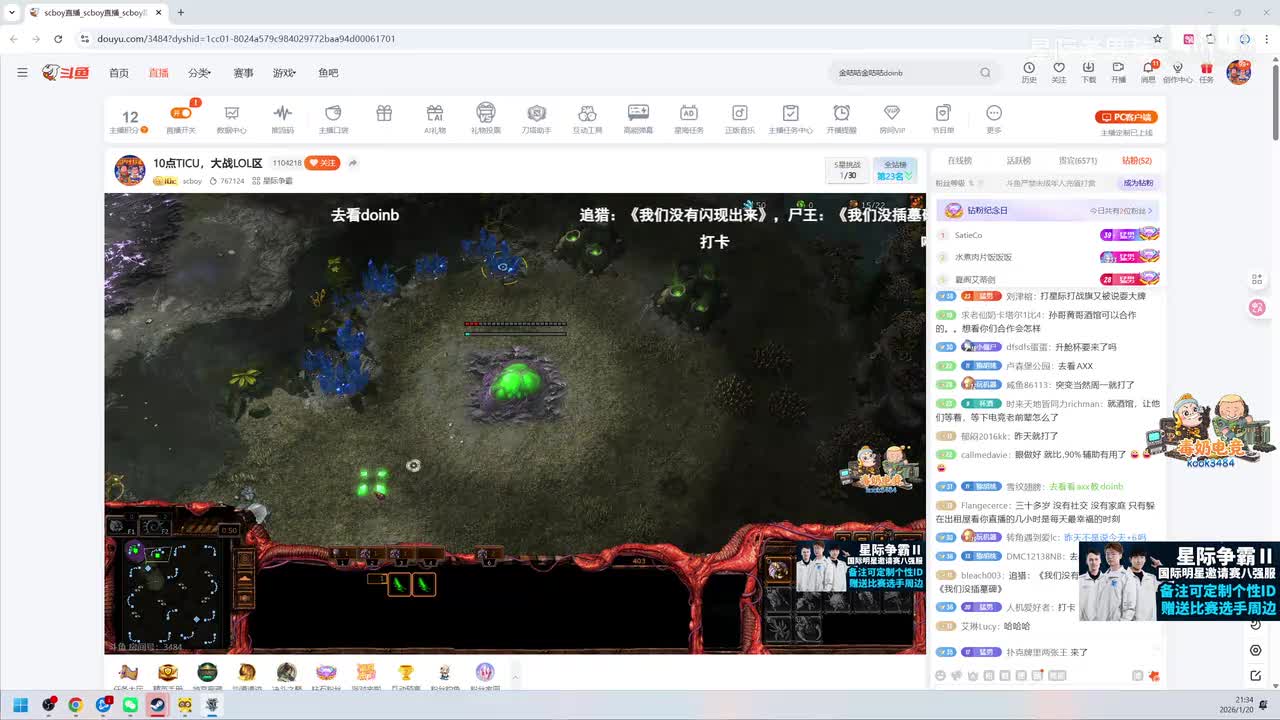The height and width of the screenshot is (720, 1280).
Task: Open Google Chrome from the taskbar
Action: tap(75, 705)
